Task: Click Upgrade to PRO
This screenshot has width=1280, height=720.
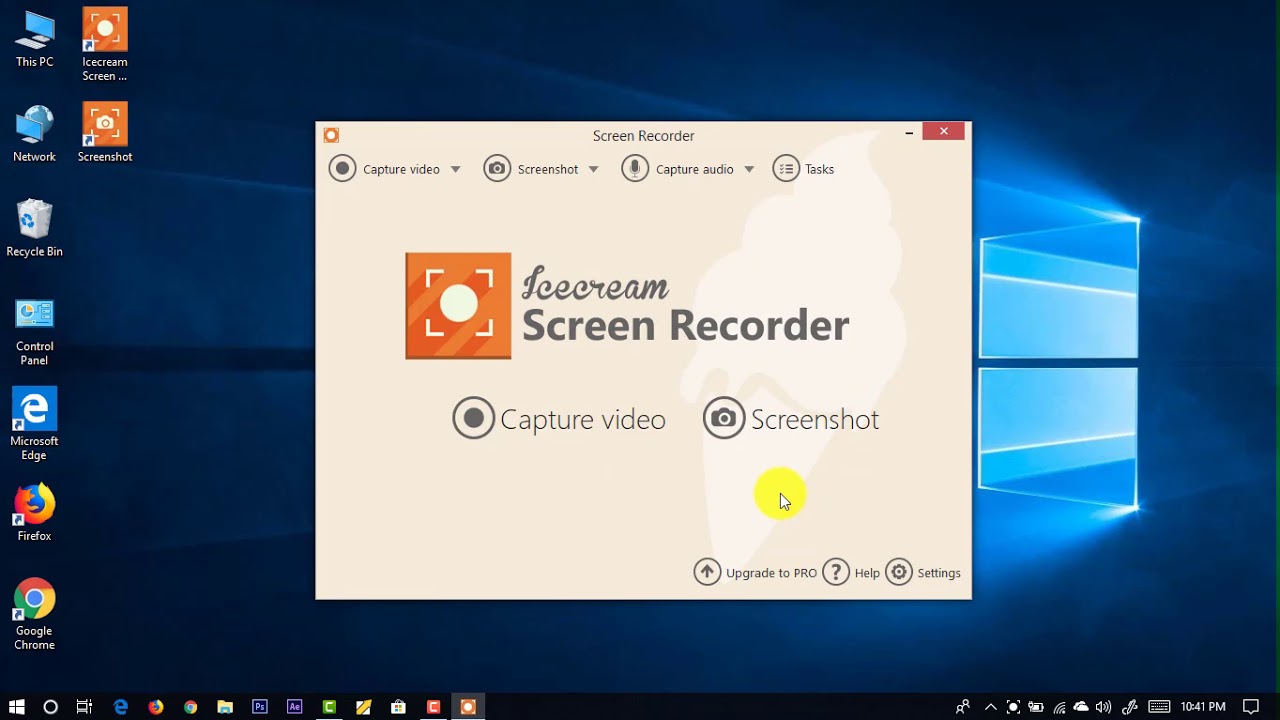Action: [756, 572]
